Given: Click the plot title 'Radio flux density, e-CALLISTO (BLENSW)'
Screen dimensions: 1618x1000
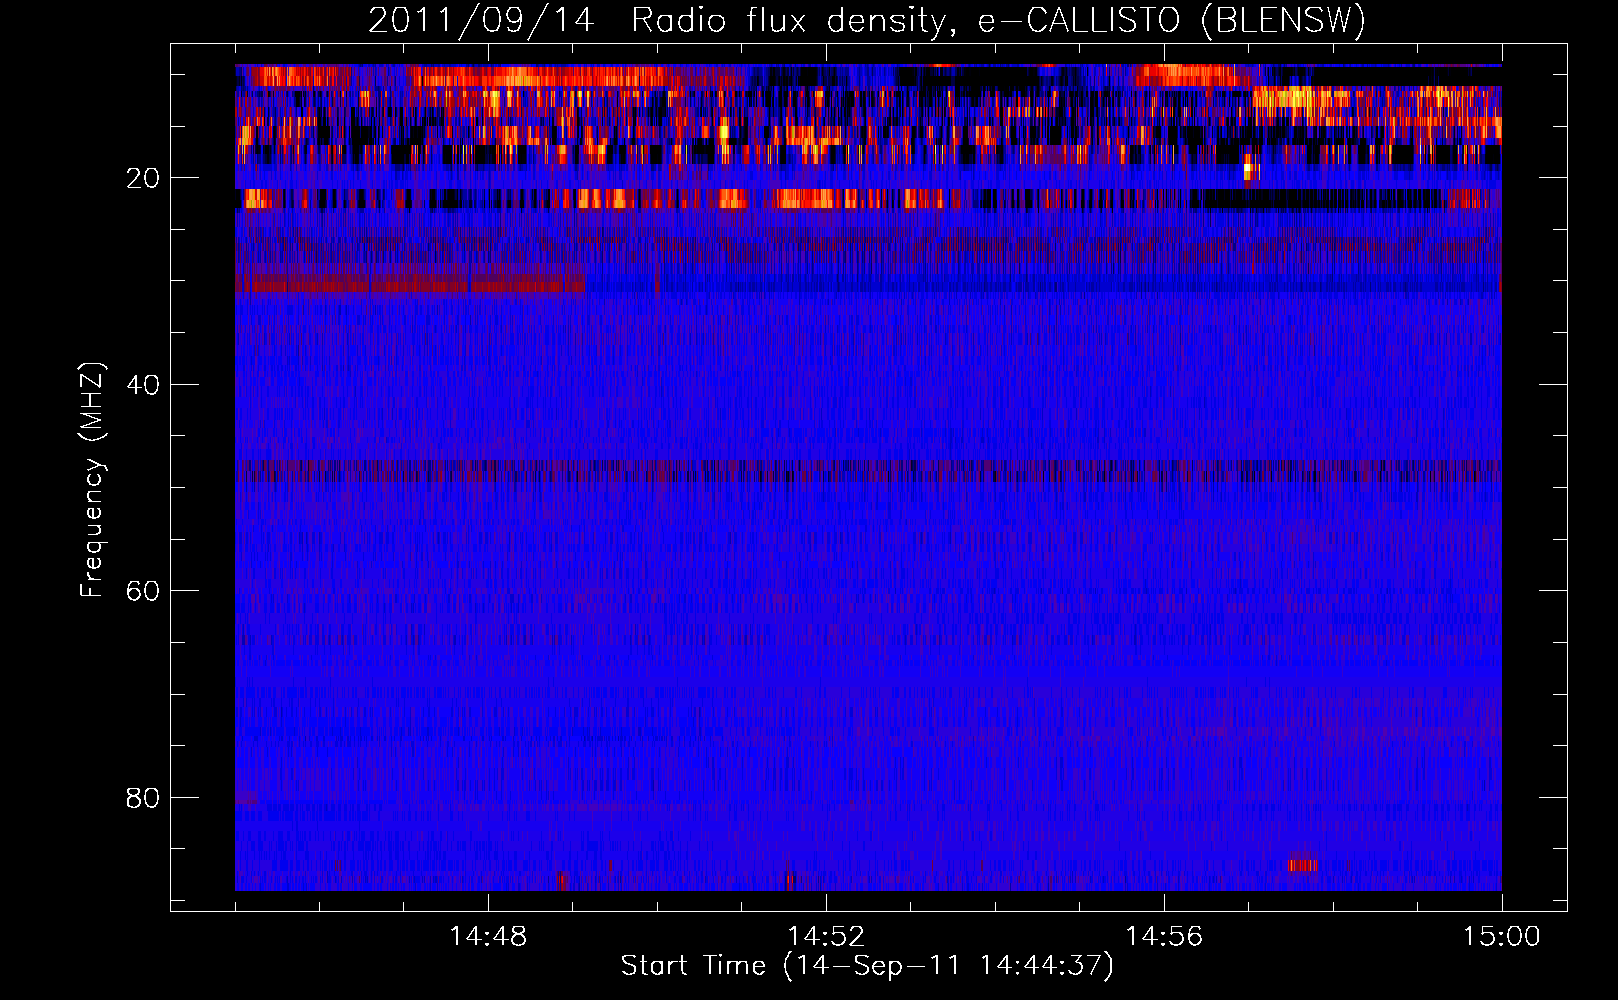Looking at the screenshot, I should 998,21.
